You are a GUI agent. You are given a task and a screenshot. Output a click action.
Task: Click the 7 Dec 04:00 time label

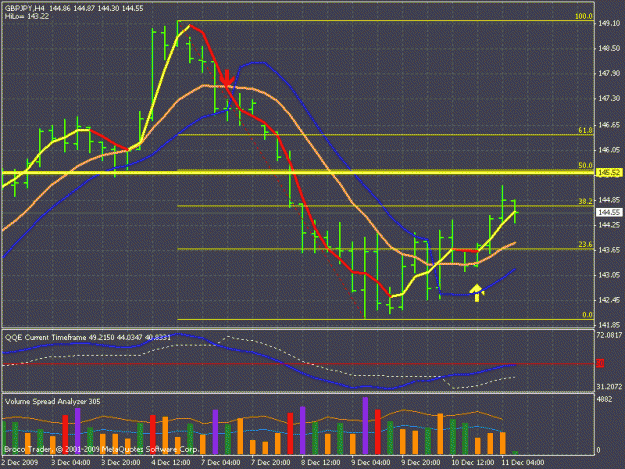pos(220,462)
